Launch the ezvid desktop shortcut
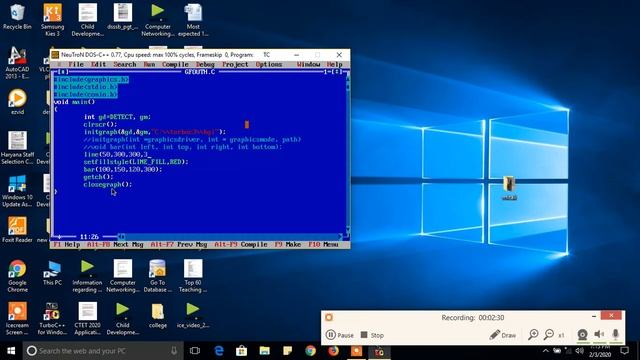The height and width of the screenshot is (360, 640). [x=17, y=102]
